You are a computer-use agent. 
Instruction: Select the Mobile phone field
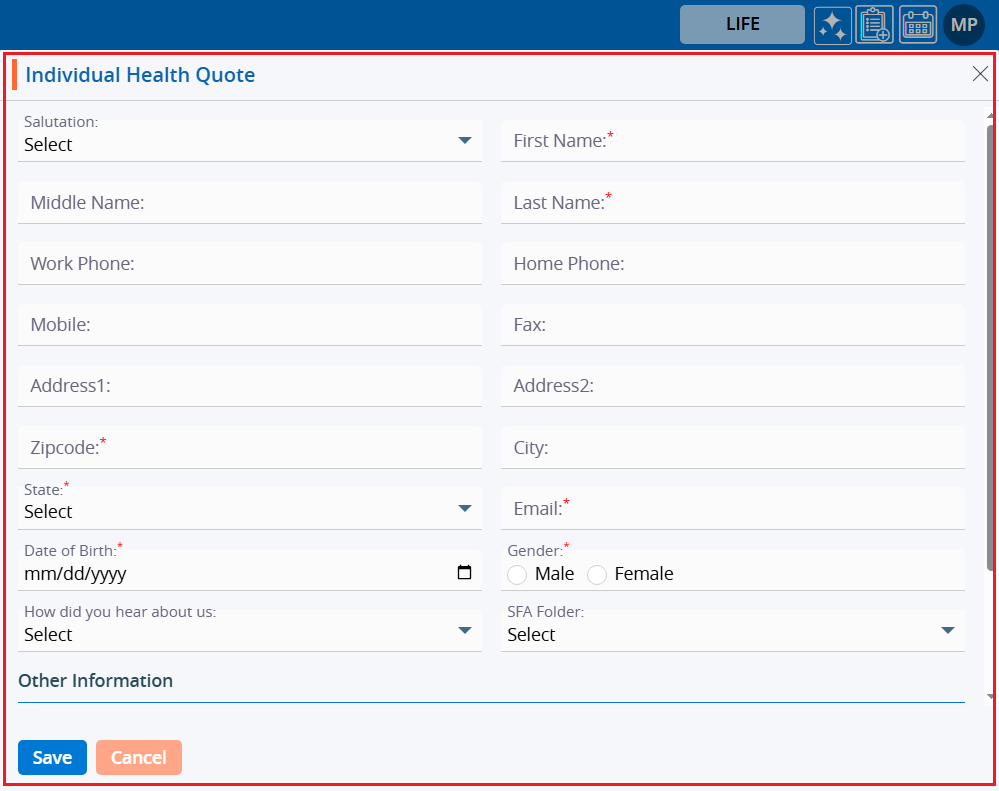pos(249,325)
